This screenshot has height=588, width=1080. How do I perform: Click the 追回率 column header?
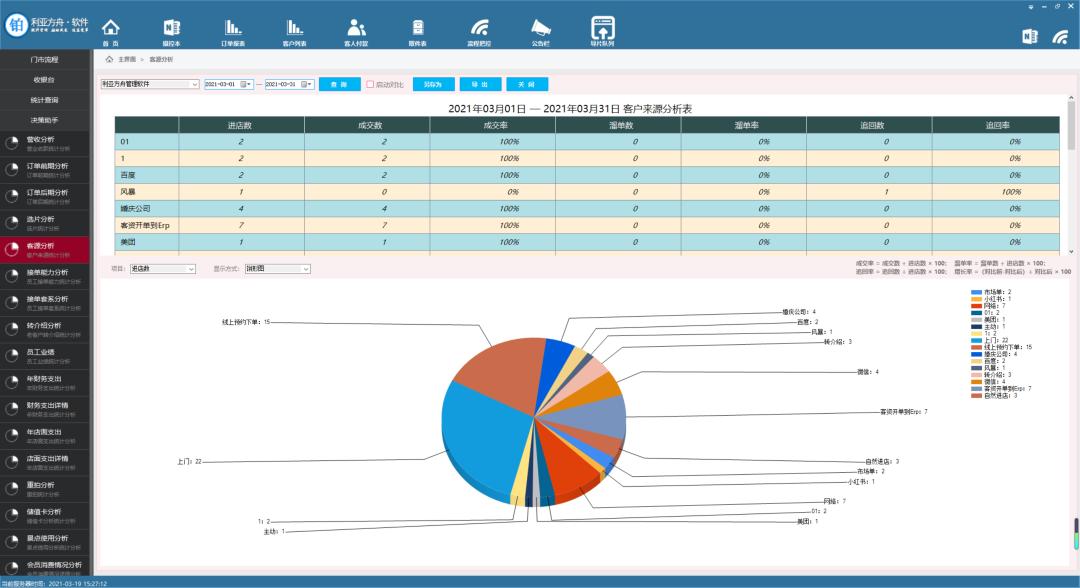click(x=996, y=125)
